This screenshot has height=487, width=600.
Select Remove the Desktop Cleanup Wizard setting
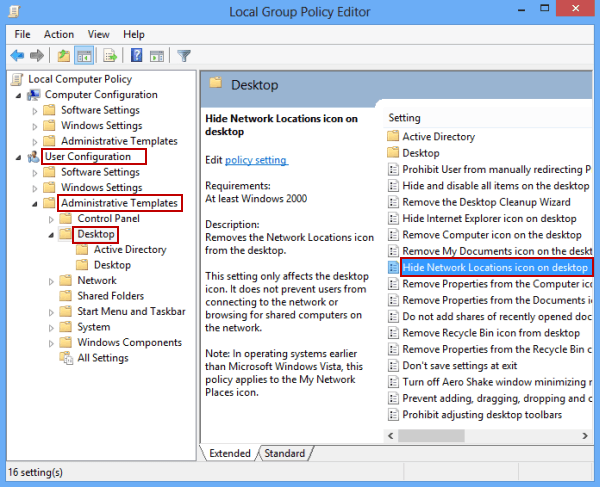486,202
